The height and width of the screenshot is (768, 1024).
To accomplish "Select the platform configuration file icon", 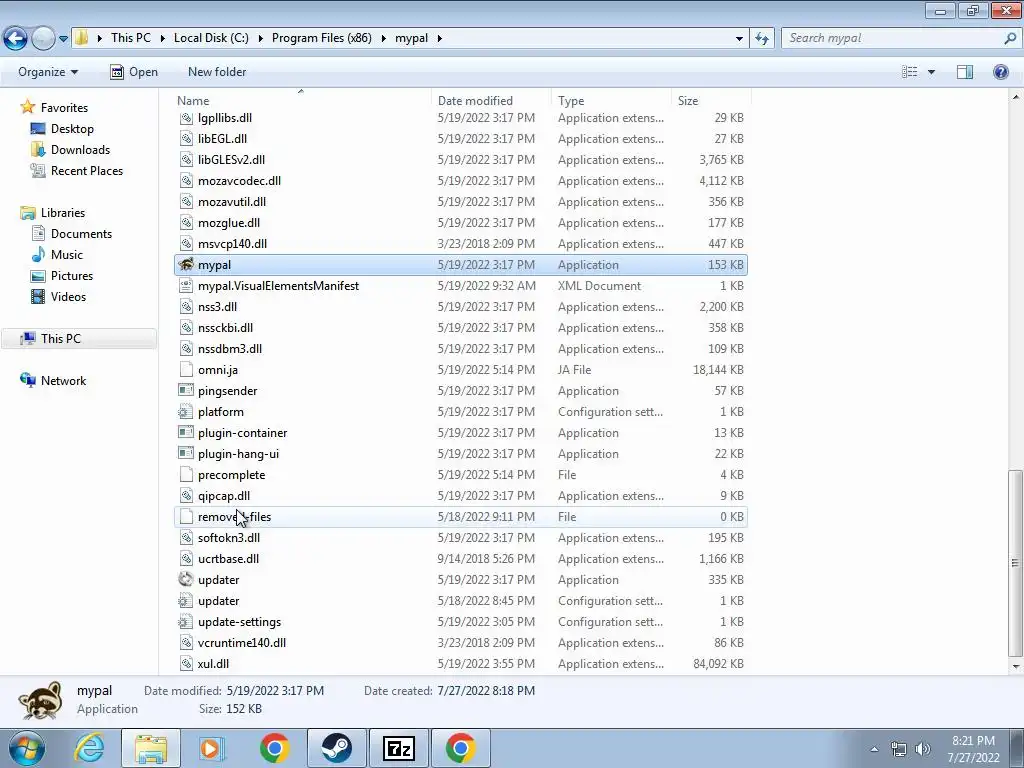I will 186,411.
